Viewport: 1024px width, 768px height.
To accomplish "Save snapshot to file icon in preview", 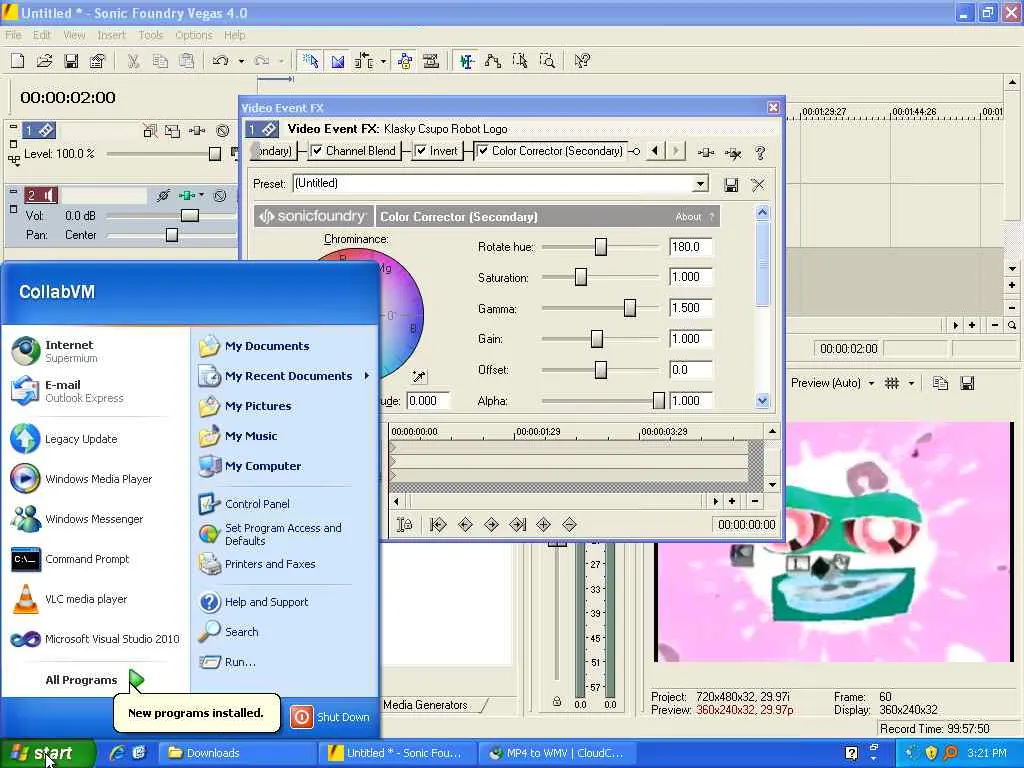I will 967,383.
